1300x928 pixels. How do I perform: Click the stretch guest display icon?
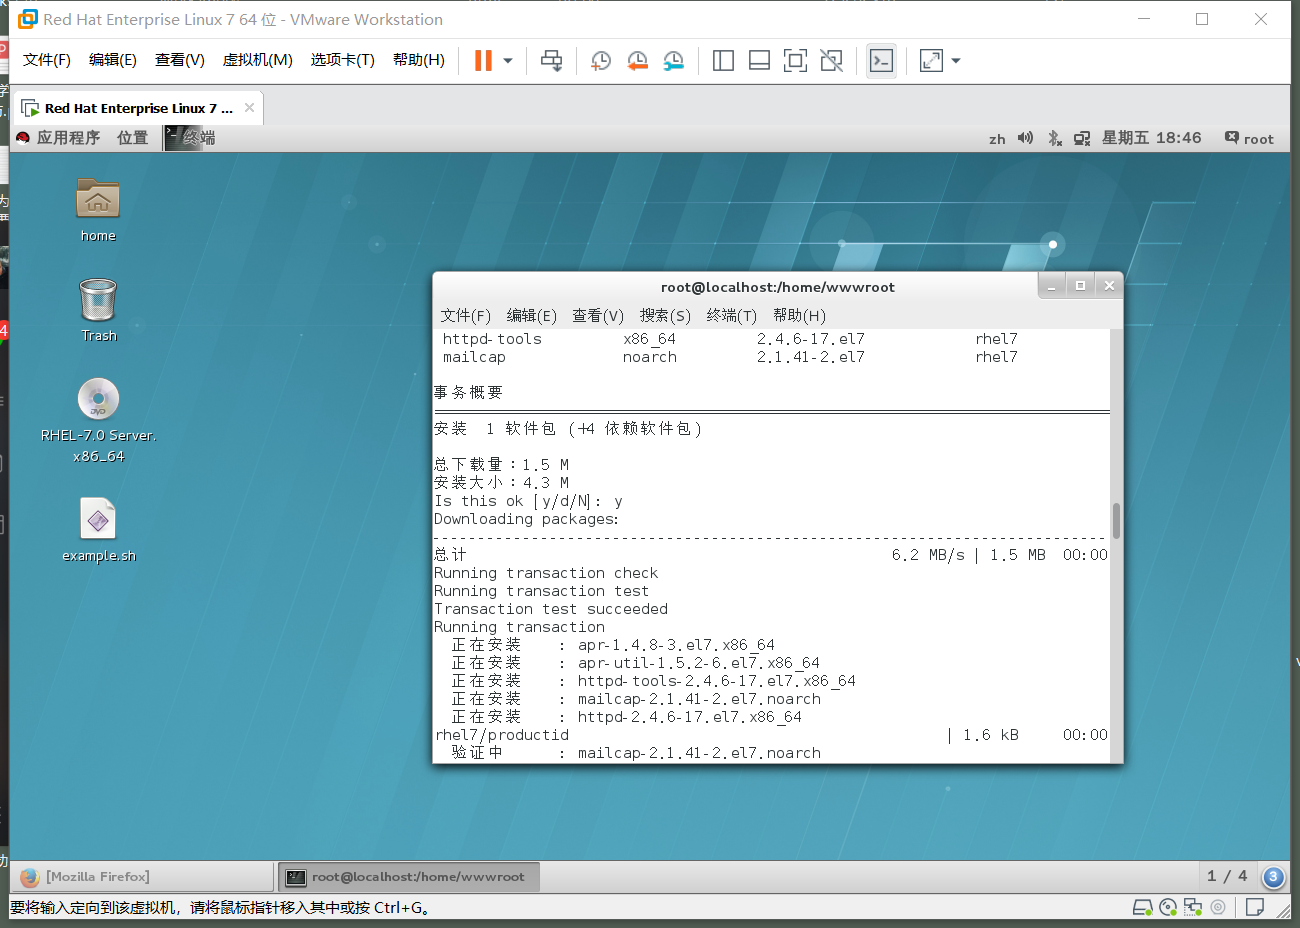(x=931, y=61)
